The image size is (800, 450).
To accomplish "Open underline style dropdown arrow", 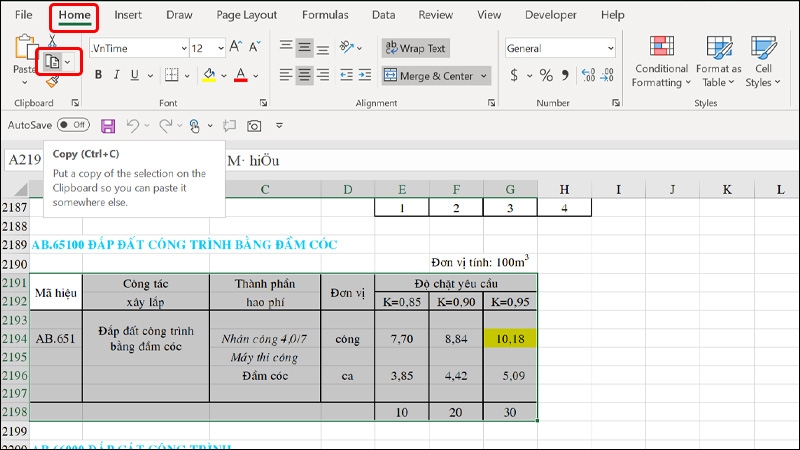I will (150, 76).
